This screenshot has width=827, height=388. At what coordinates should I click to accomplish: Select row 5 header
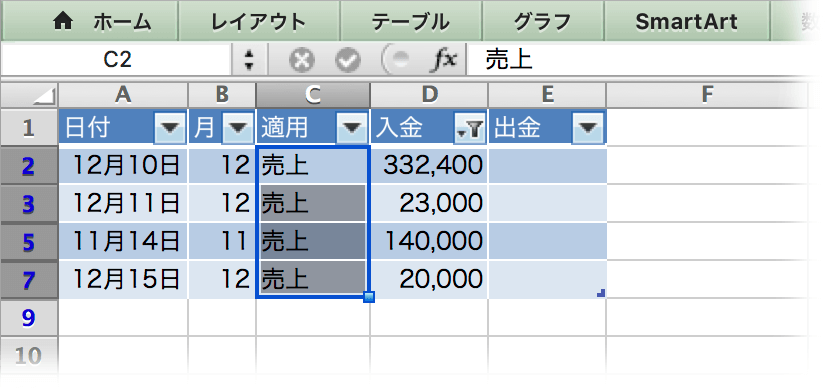coord(28,241)
